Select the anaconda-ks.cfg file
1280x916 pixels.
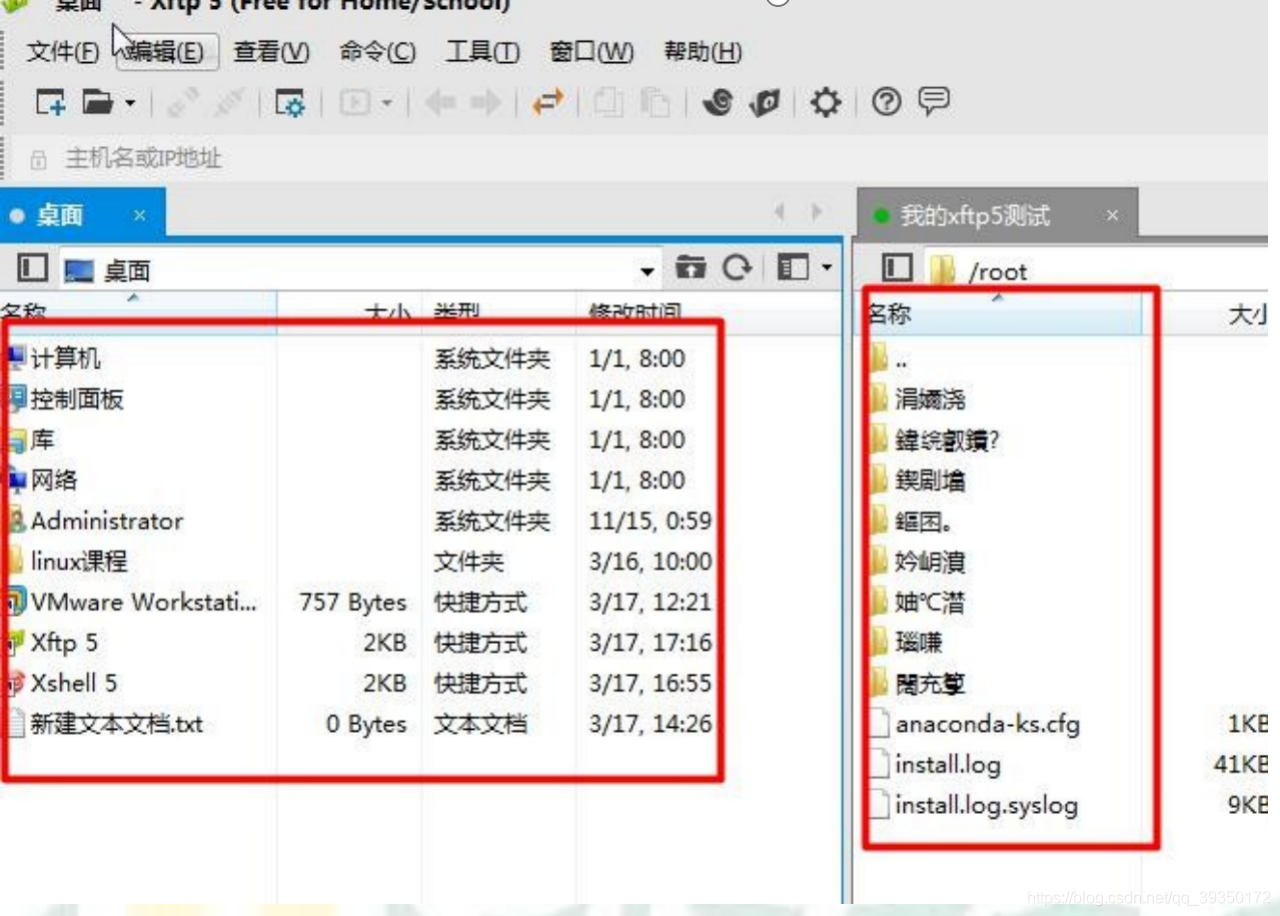point(988,724)
